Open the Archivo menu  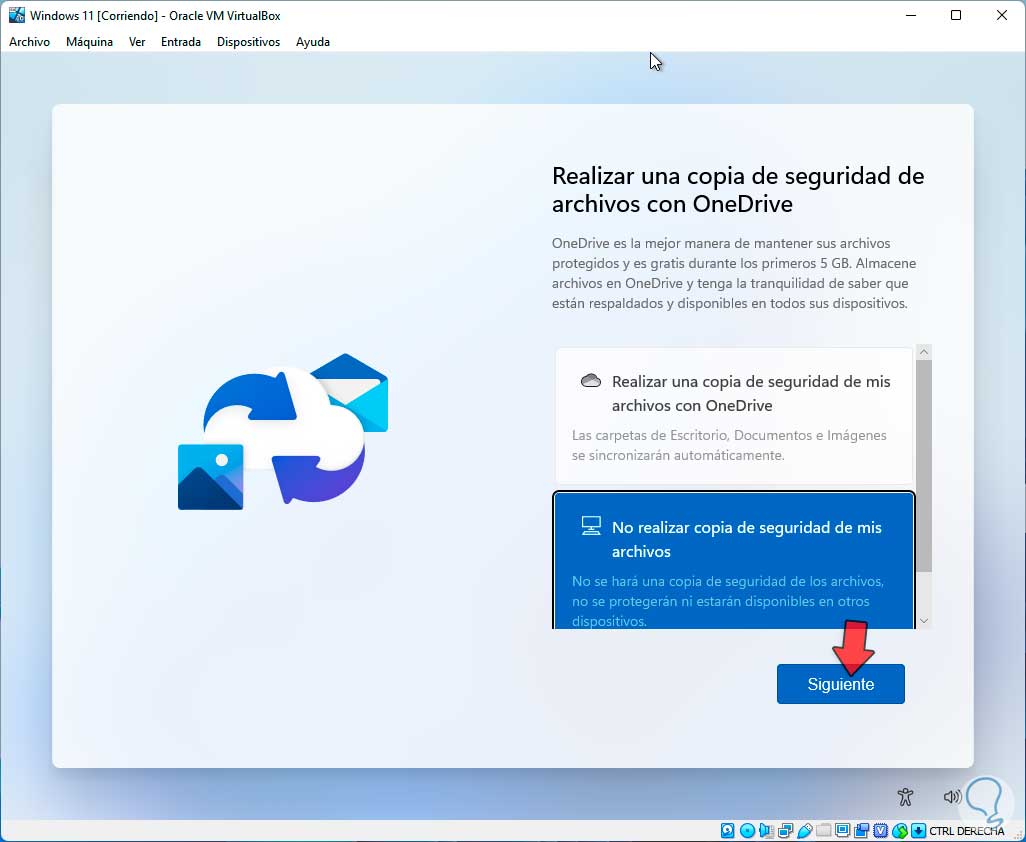(29, 42)
